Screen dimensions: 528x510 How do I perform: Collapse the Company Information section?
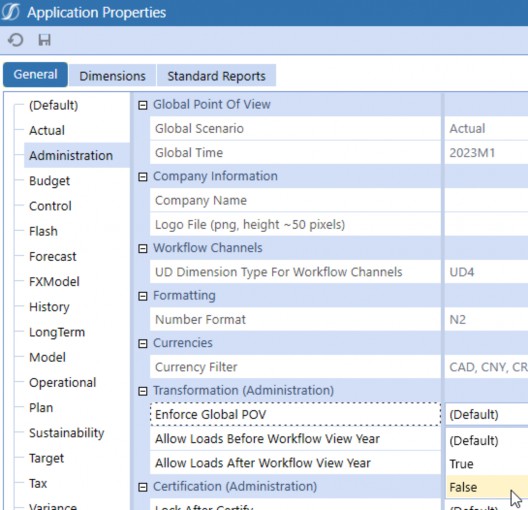click(x=143, y=177)
